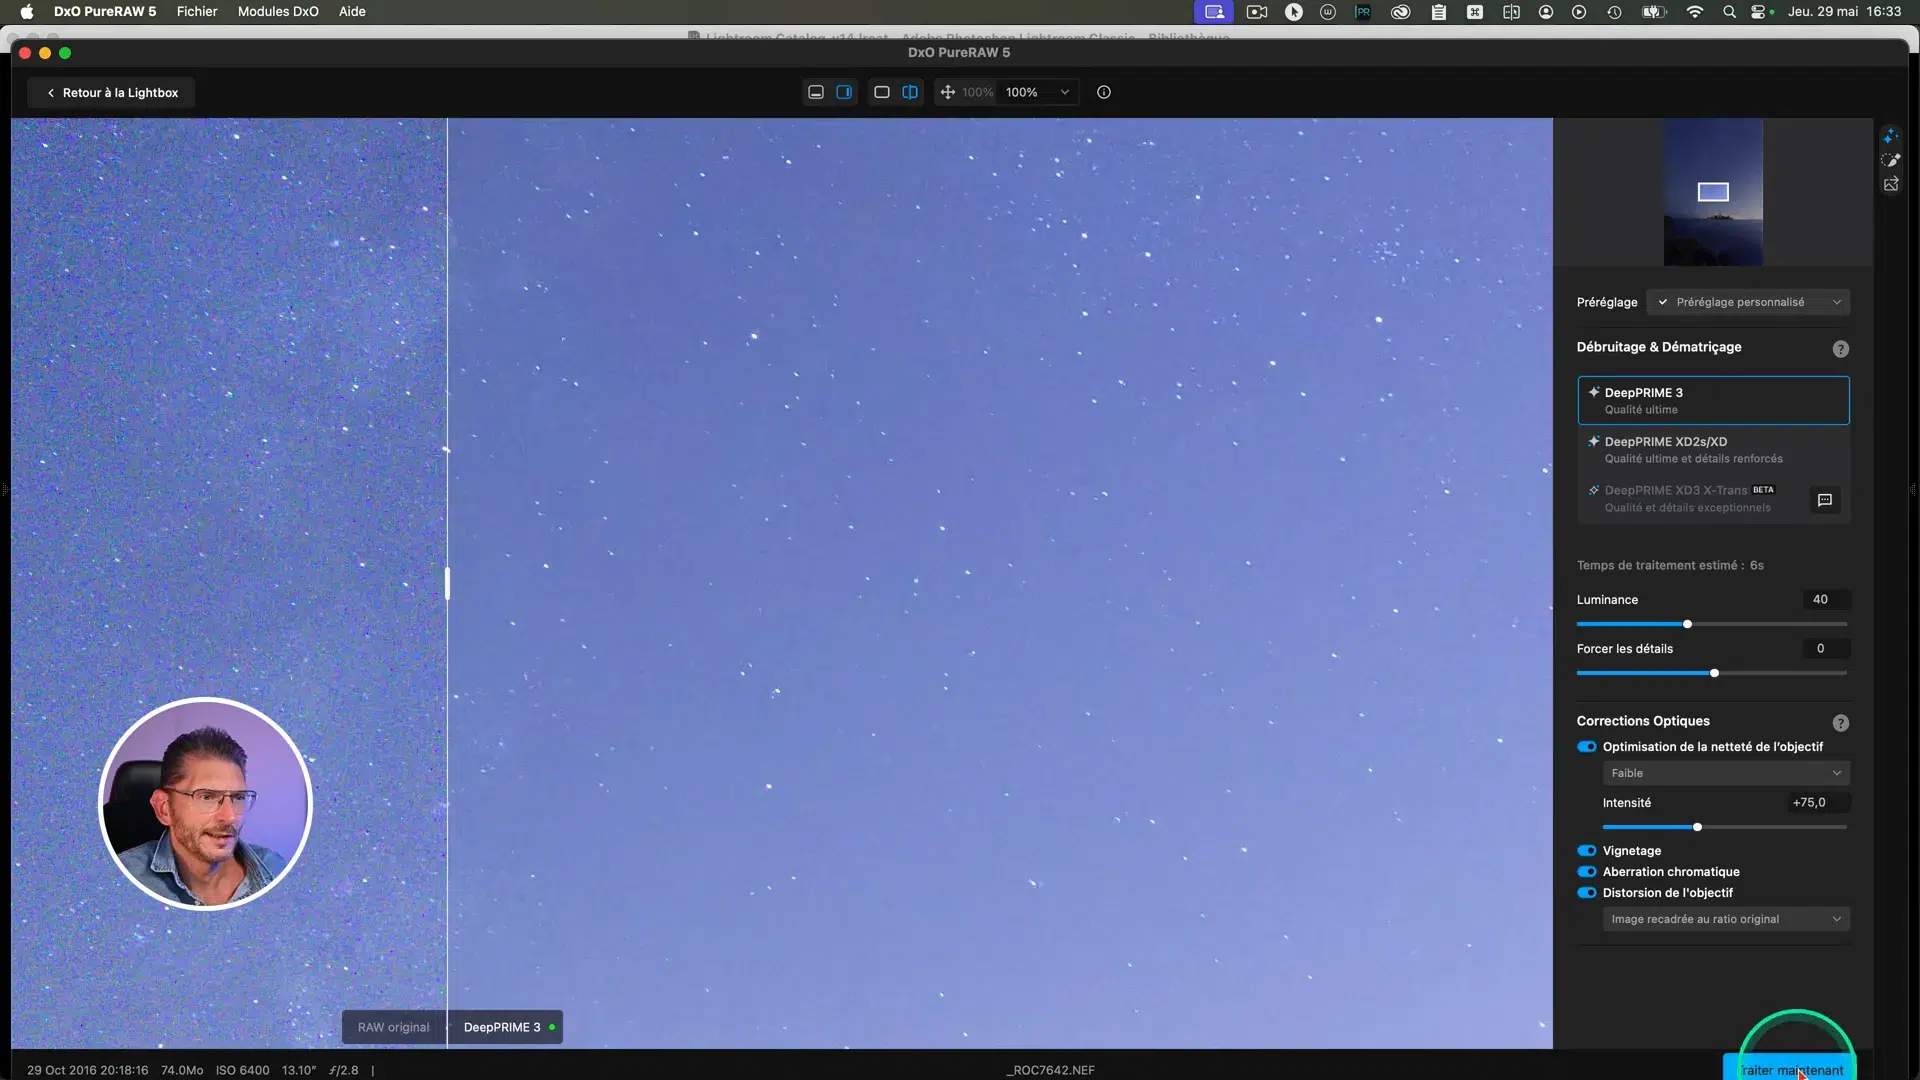Open image information icon in toolbar
This screenshot has height=1080, width=1920.
click(1104, 92)
